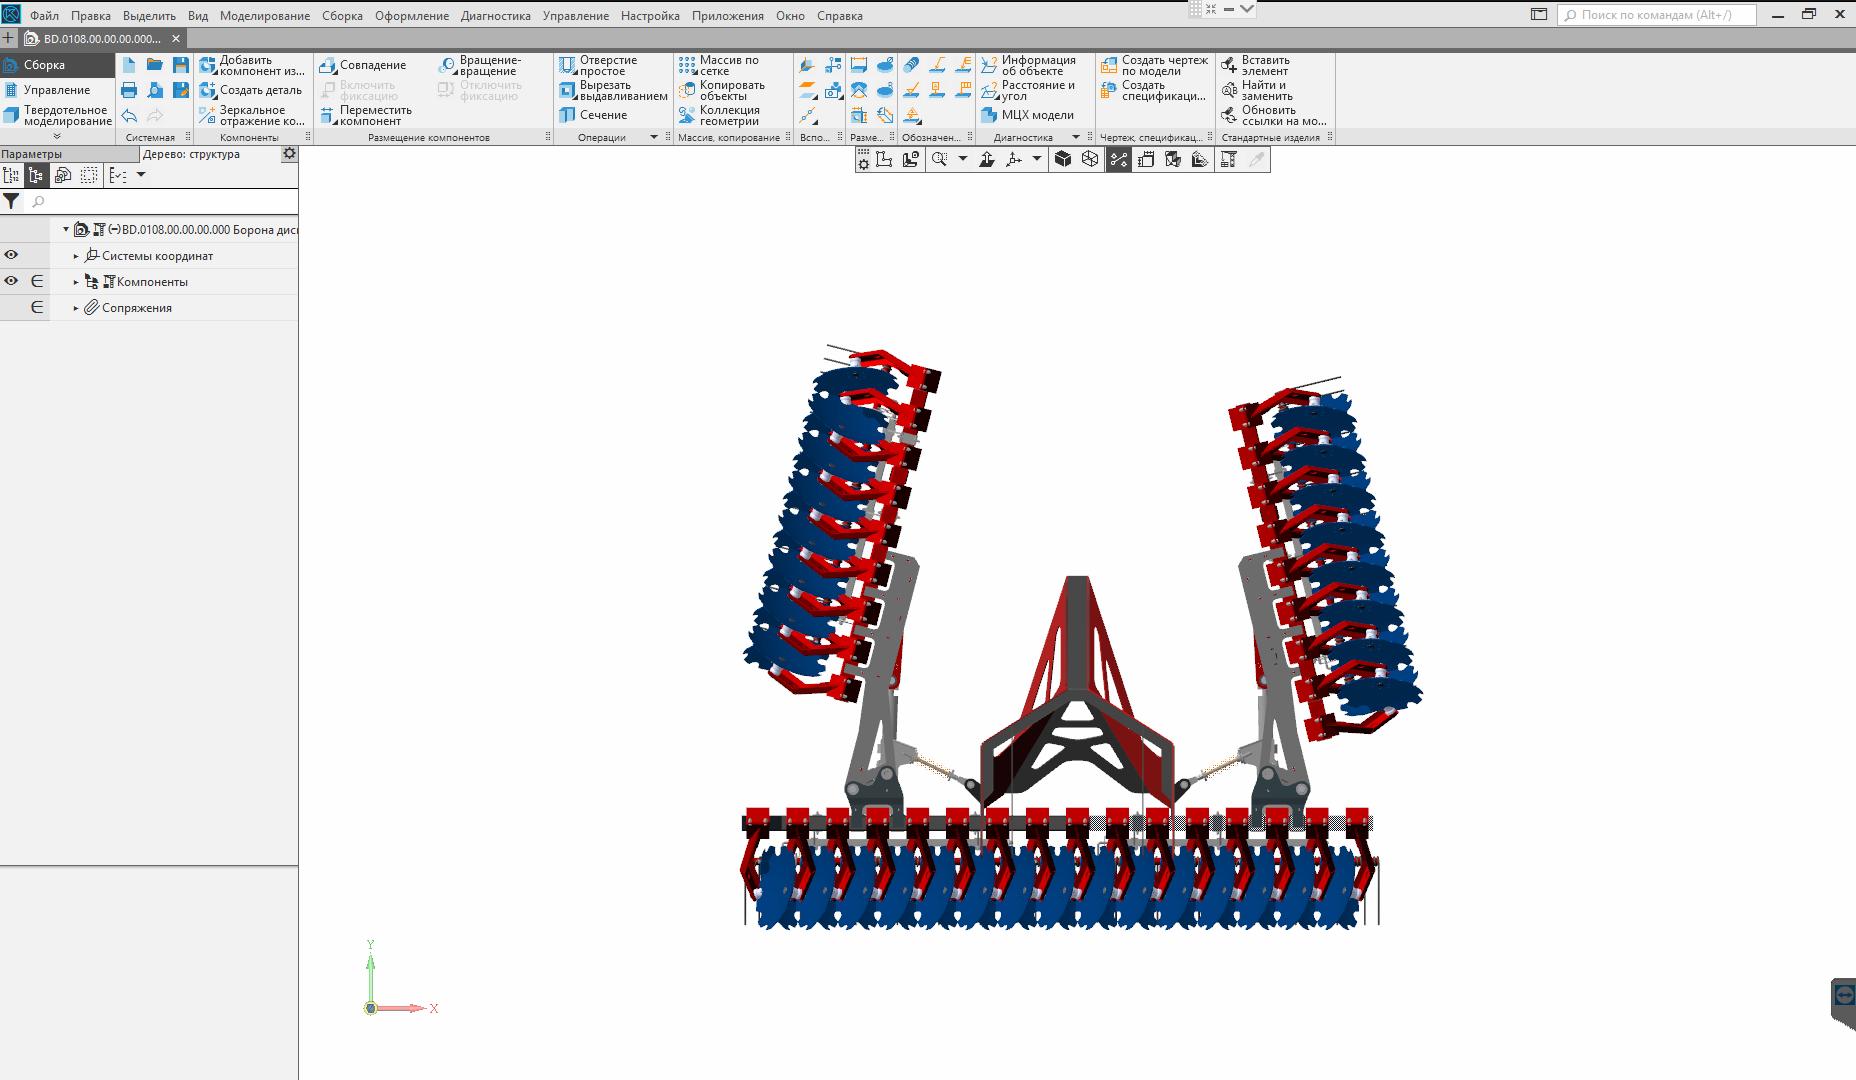Hide the Системы координат item via eye icon

11,256
